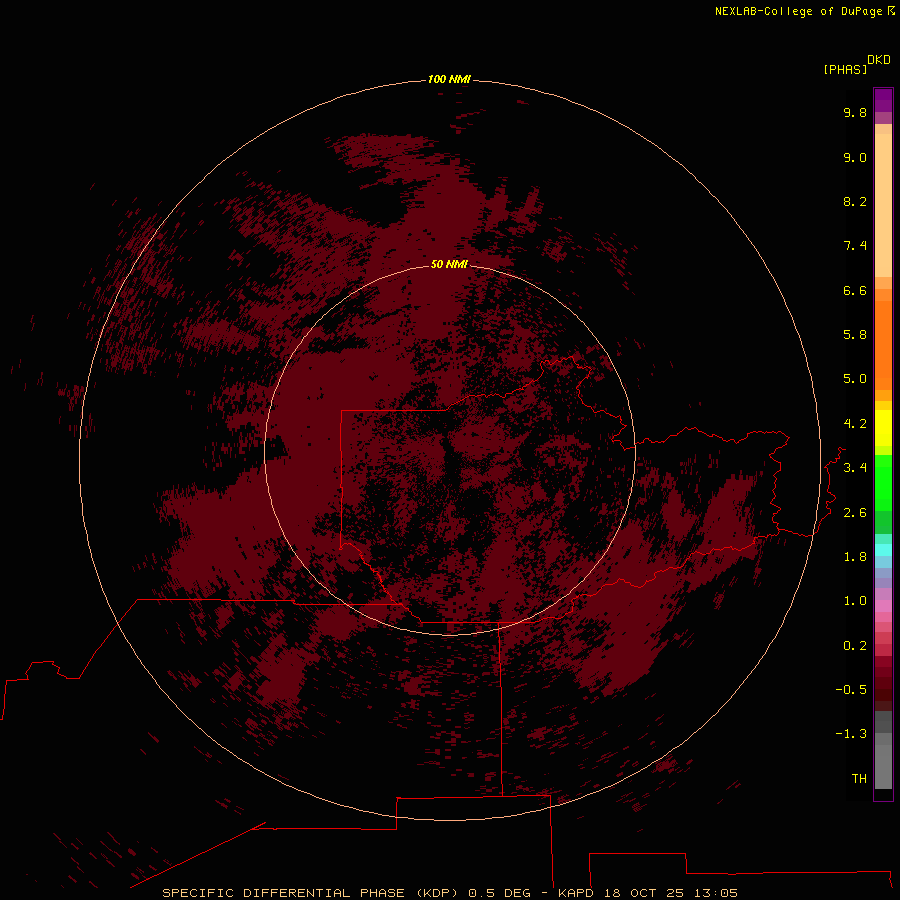900x900 pixels.
Task: Click the orange band on the color scale
Action: click(883, 345)
